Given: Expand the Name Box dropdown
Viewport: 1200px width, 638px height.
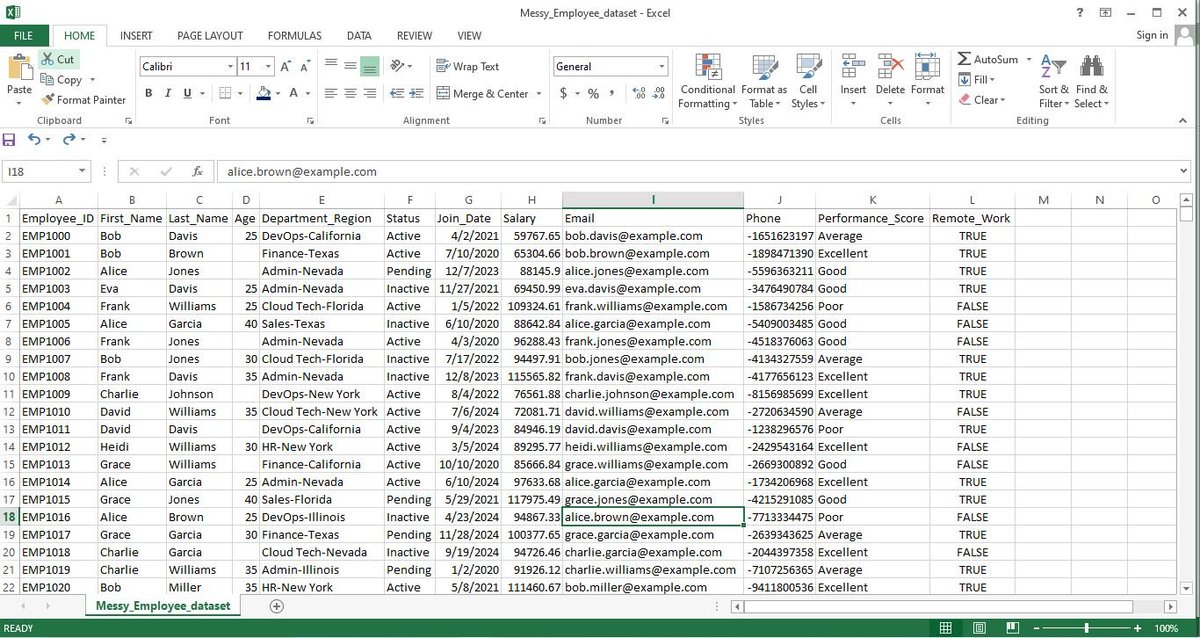Looking at the screenshot, I should click(x=82, y=171).
